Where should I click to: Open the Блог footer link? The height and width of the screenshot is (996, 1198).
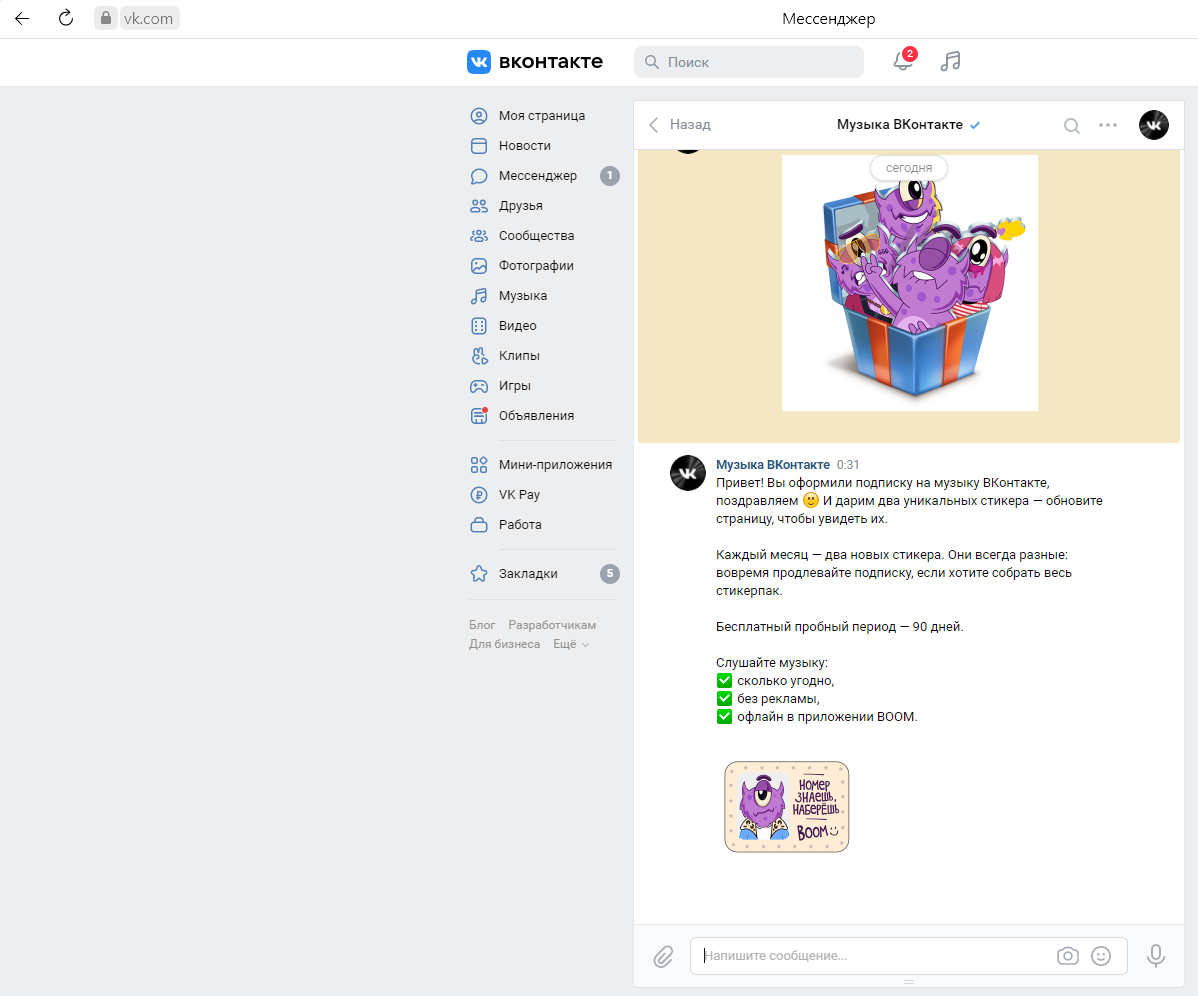482,625
